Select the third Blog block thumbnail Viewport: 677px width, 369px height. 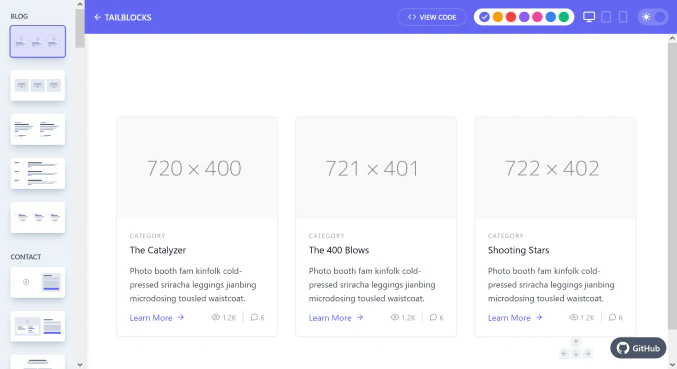pos(38,129)
